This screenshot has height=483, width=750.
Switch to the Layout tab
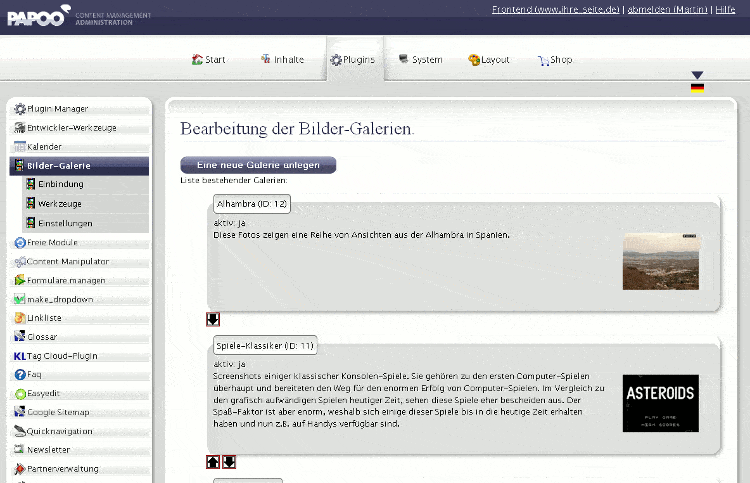pyautogui.click(x=489, y=60)
